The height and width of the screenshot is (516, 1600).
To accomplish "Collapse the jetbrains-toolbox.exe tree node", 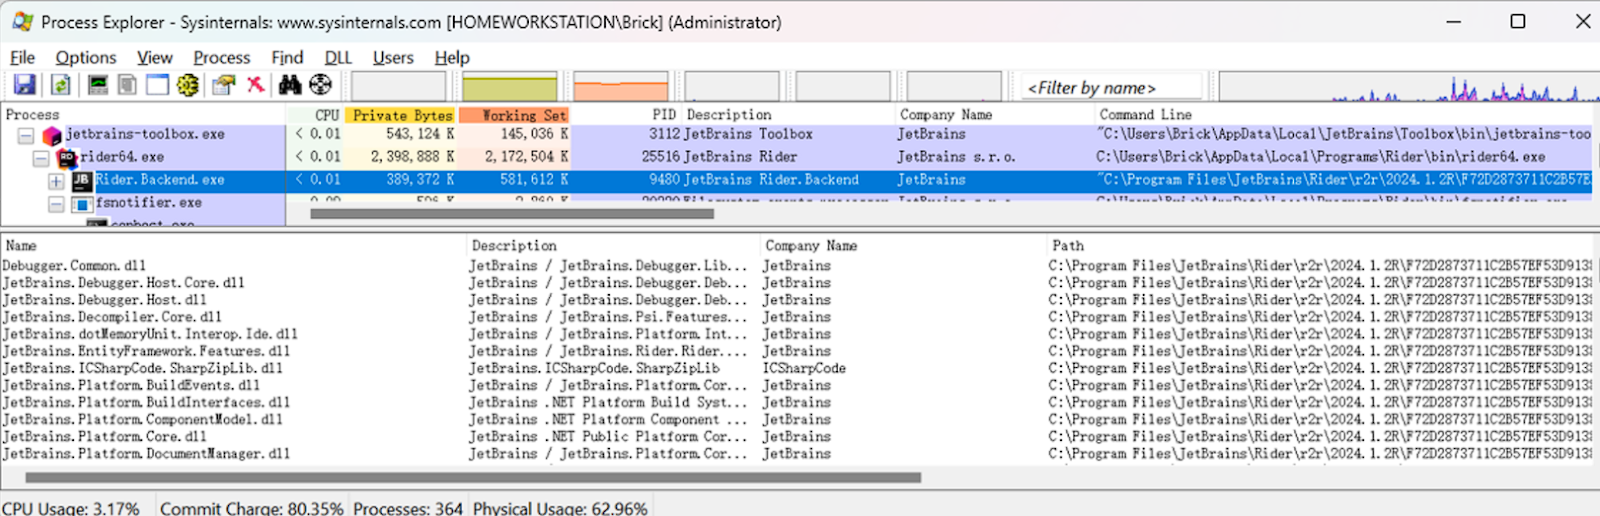I will click(x=26, y=135).
